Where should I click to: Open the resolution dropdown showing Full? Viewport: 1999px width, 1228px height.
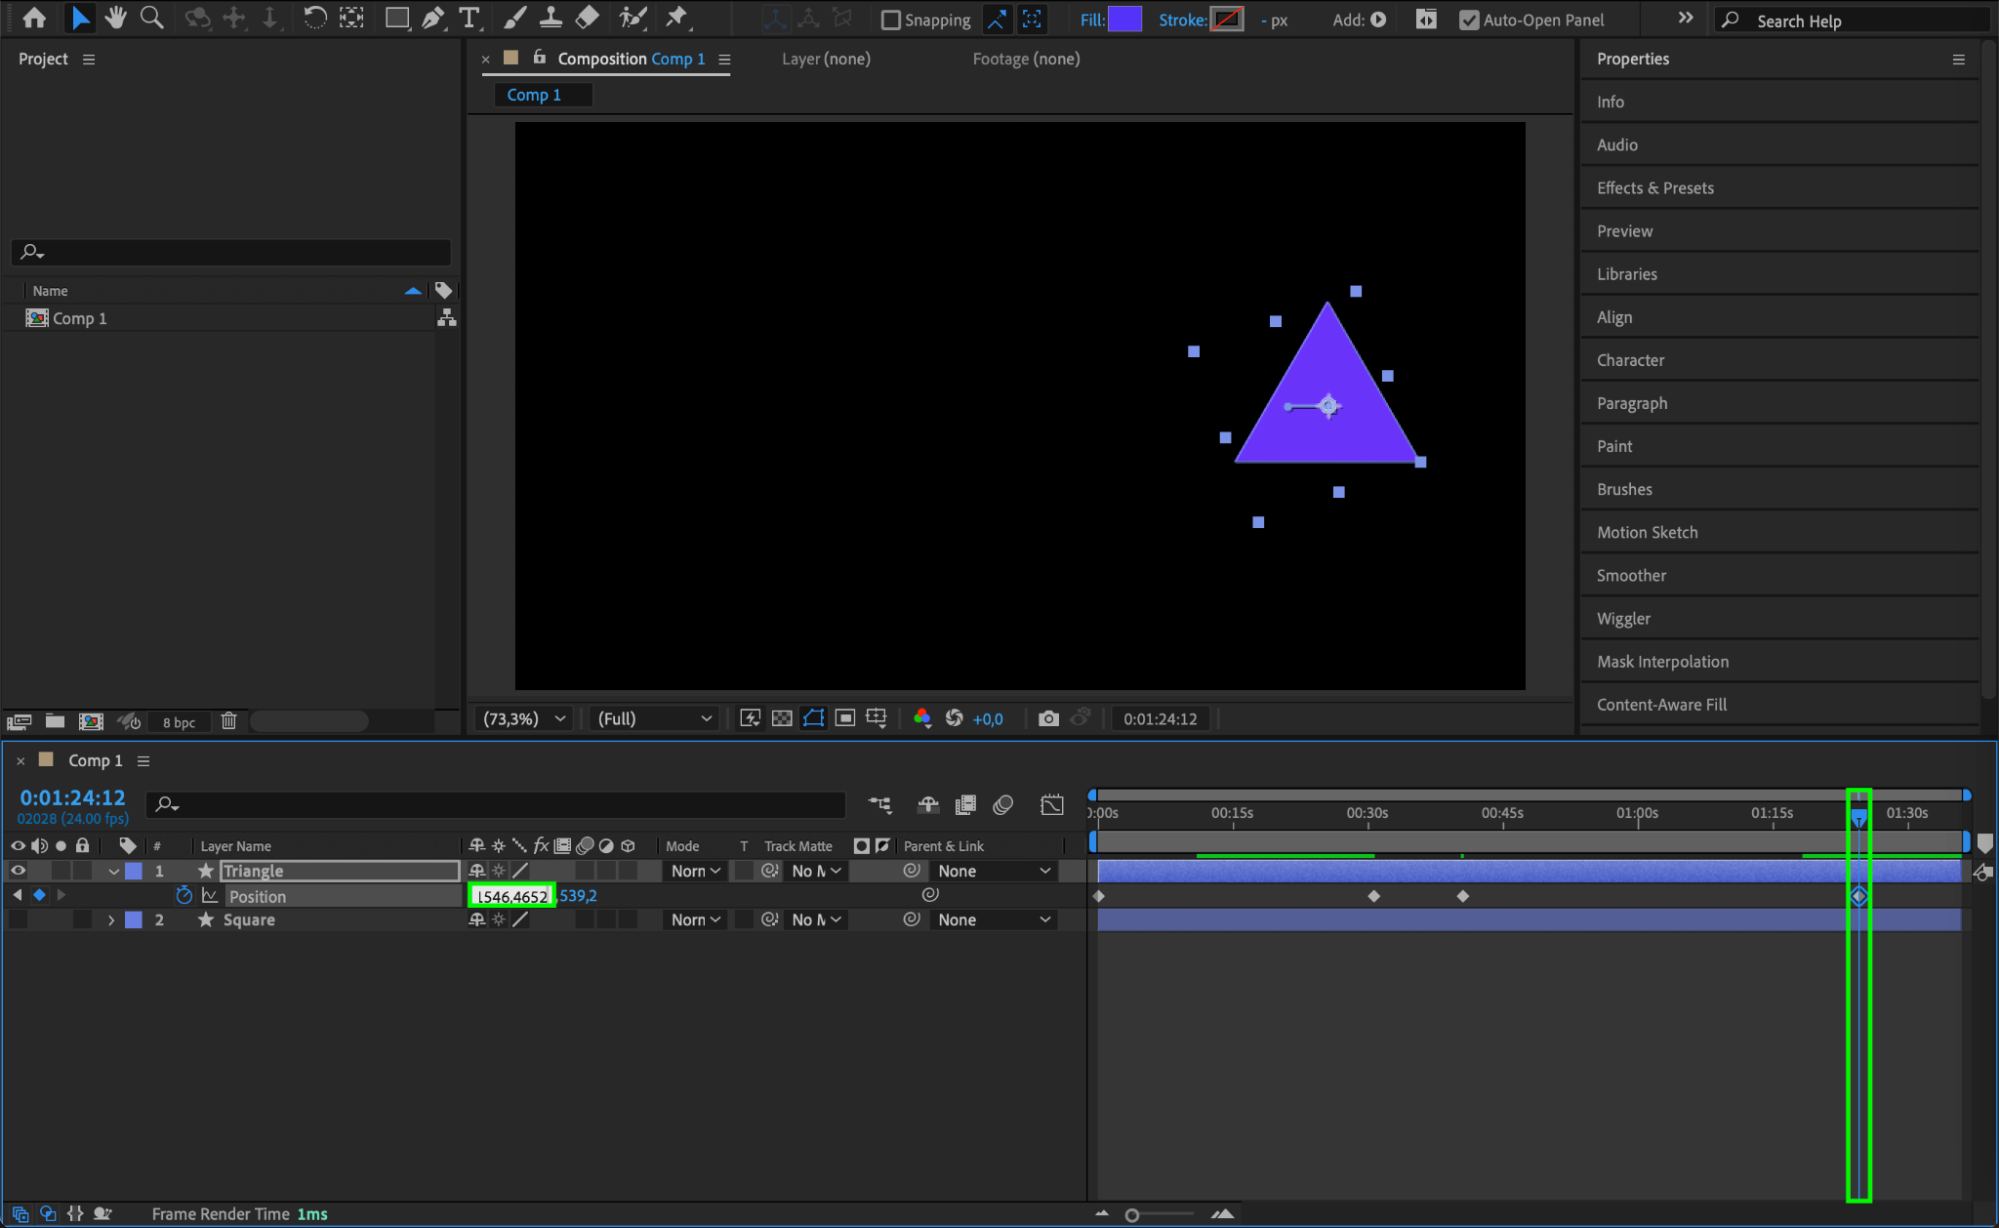point(654,718)
